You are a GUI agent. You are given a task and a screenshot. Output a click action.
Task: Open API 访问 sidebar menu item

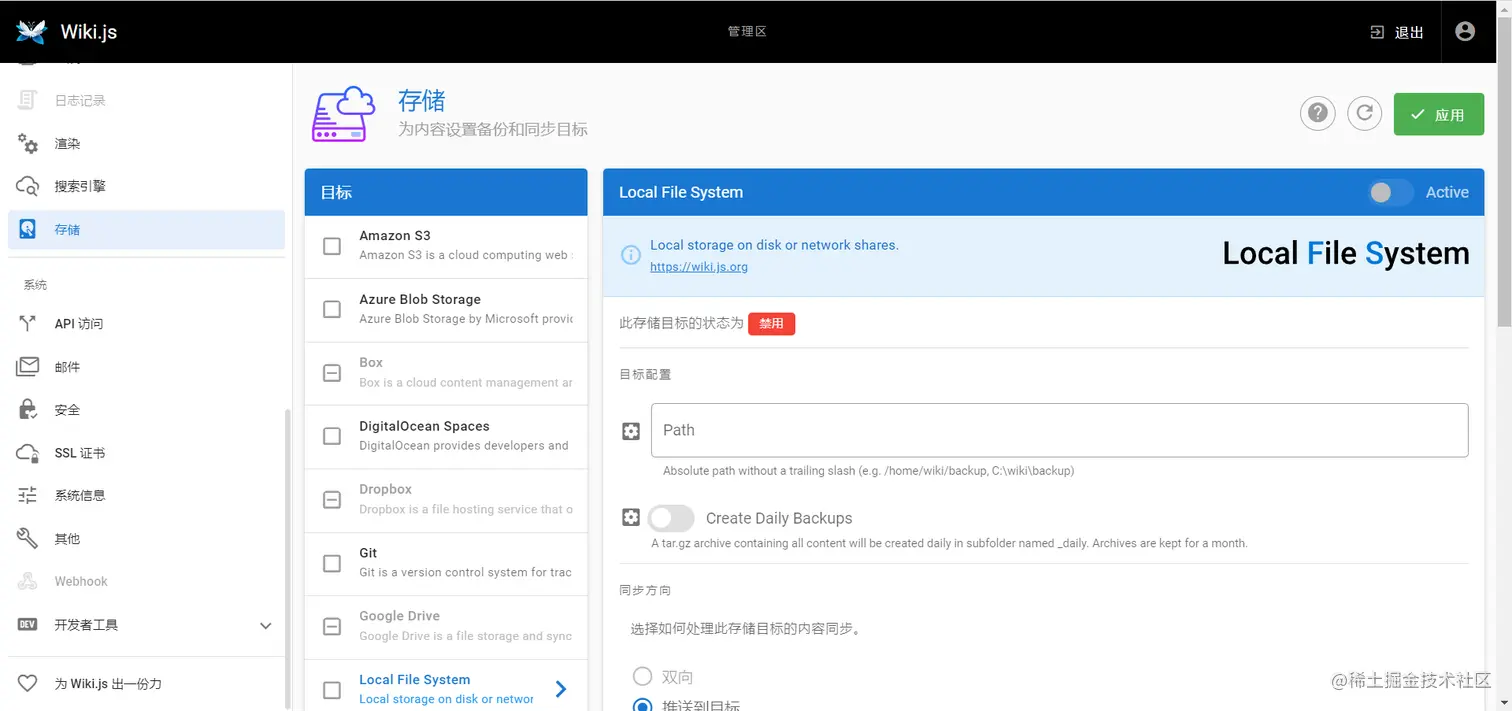pyautogui.click(x=147, y=323)
